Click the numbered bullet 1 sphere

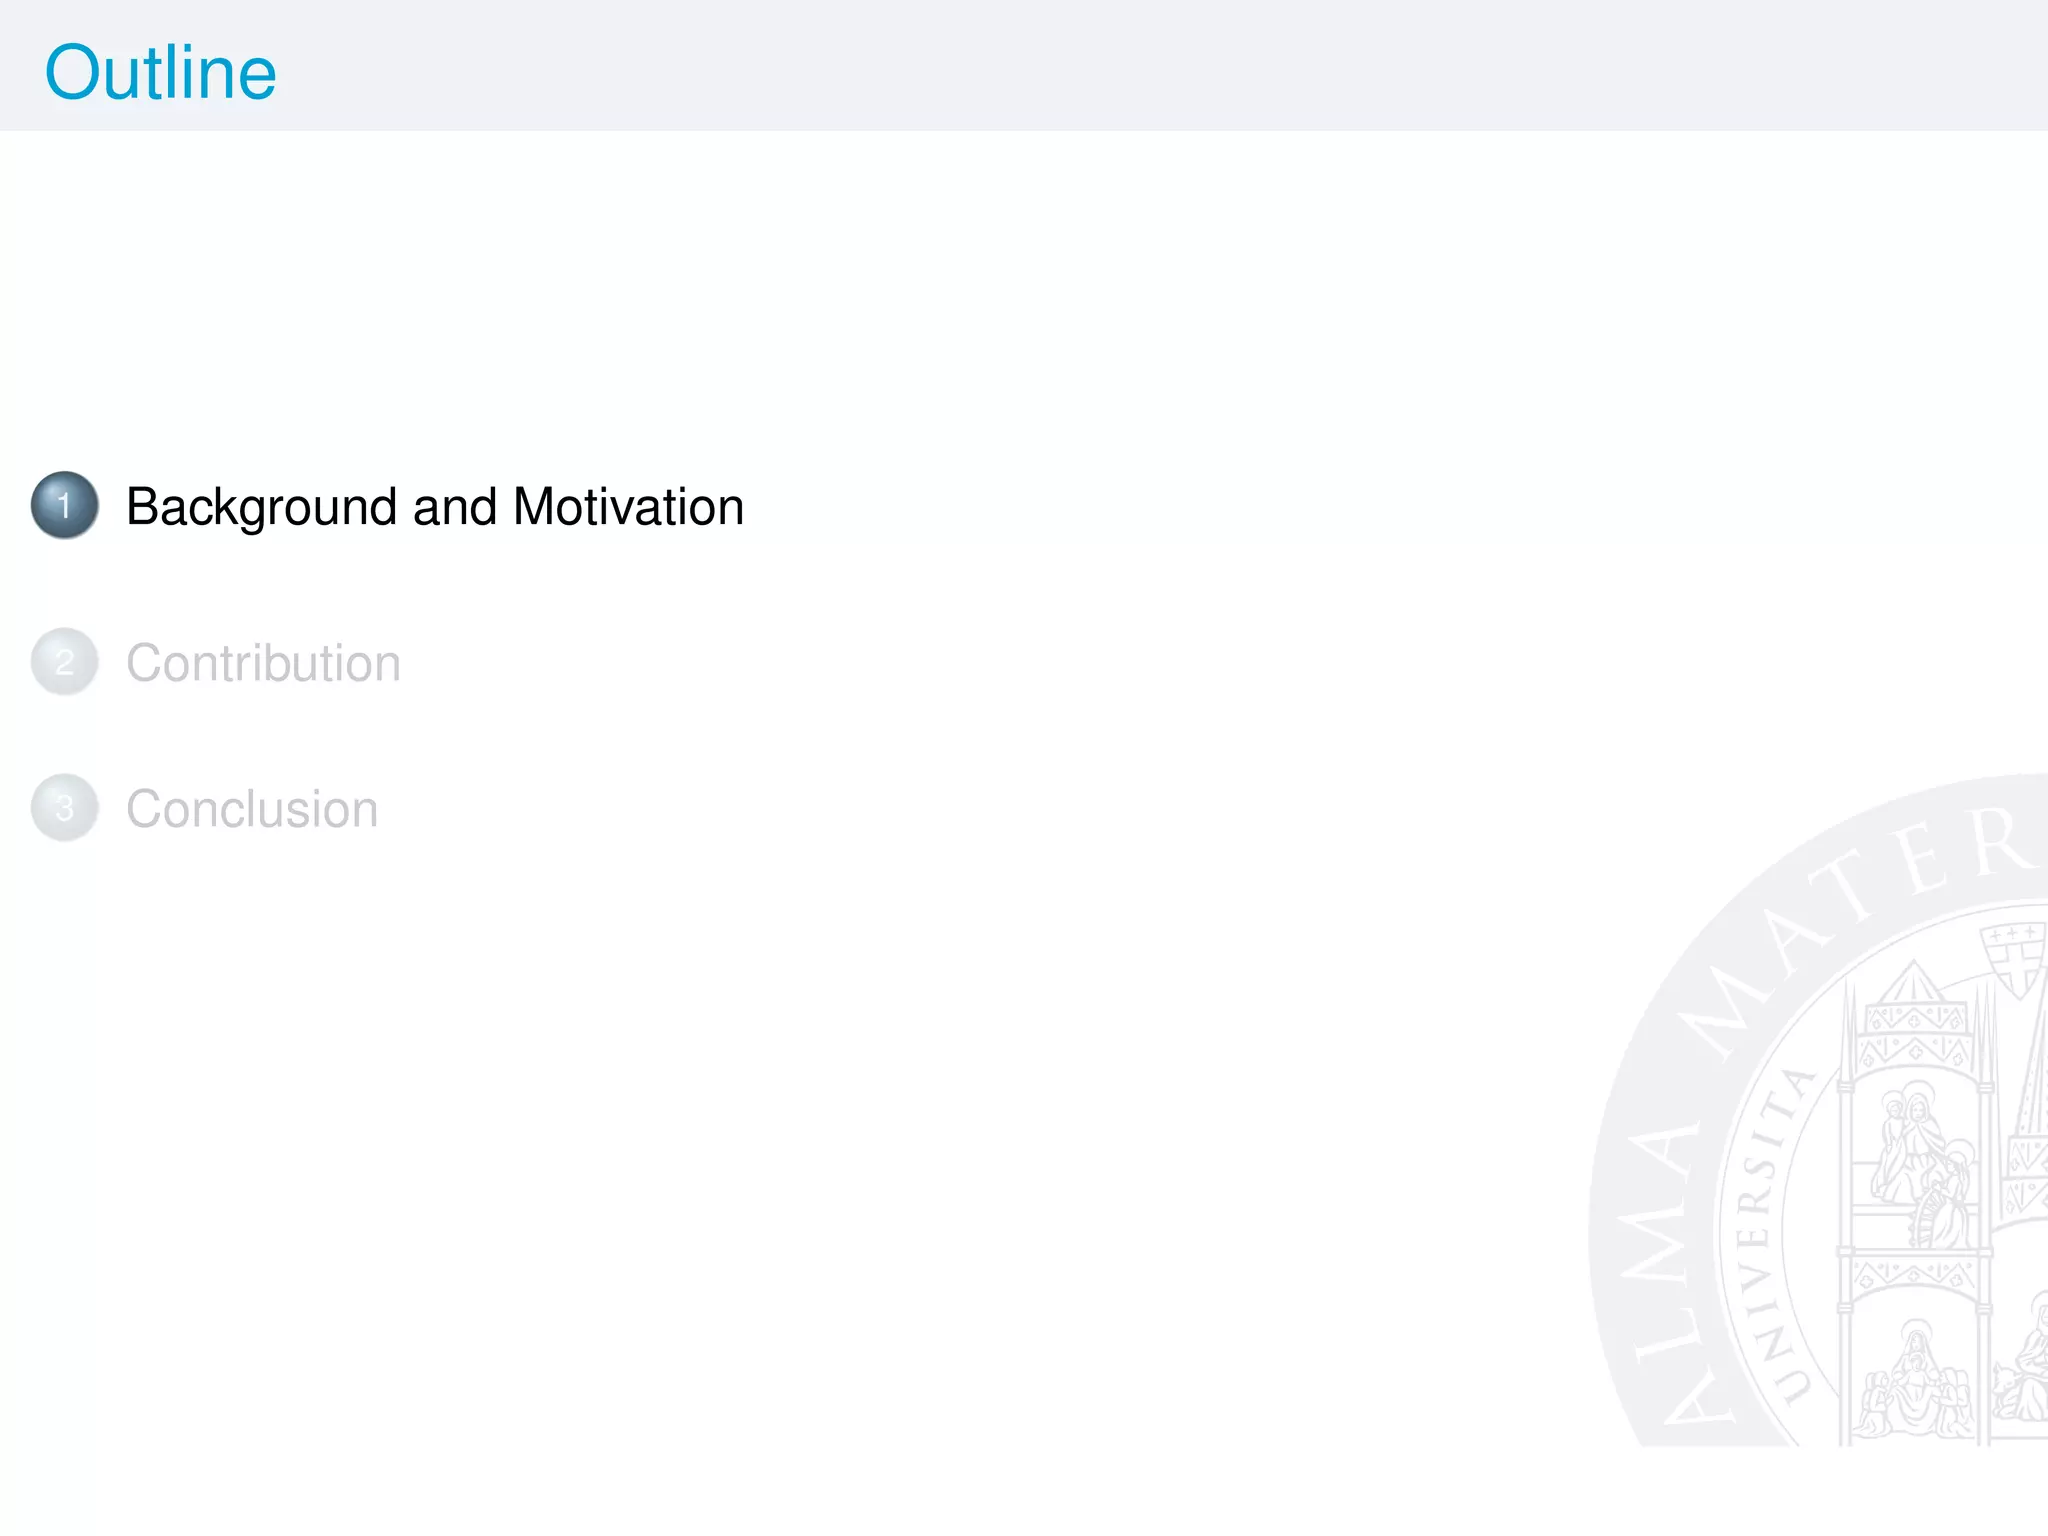(x=65, y=505)
